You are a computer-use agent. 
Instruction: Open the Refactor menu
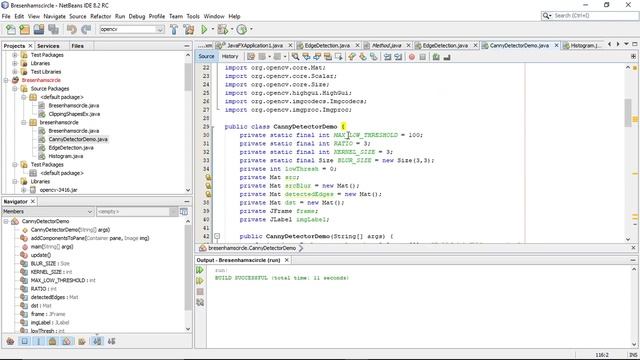pos(100,16)
